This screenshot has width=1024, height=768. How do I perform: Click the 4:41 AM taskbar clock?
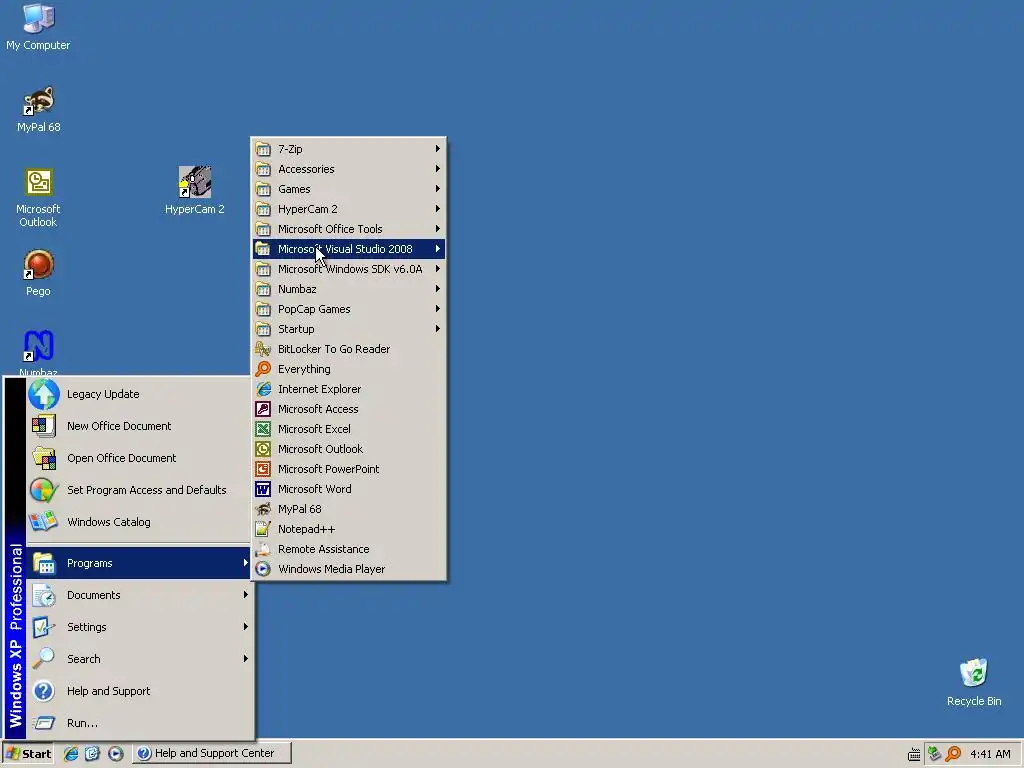click(990, 754)
